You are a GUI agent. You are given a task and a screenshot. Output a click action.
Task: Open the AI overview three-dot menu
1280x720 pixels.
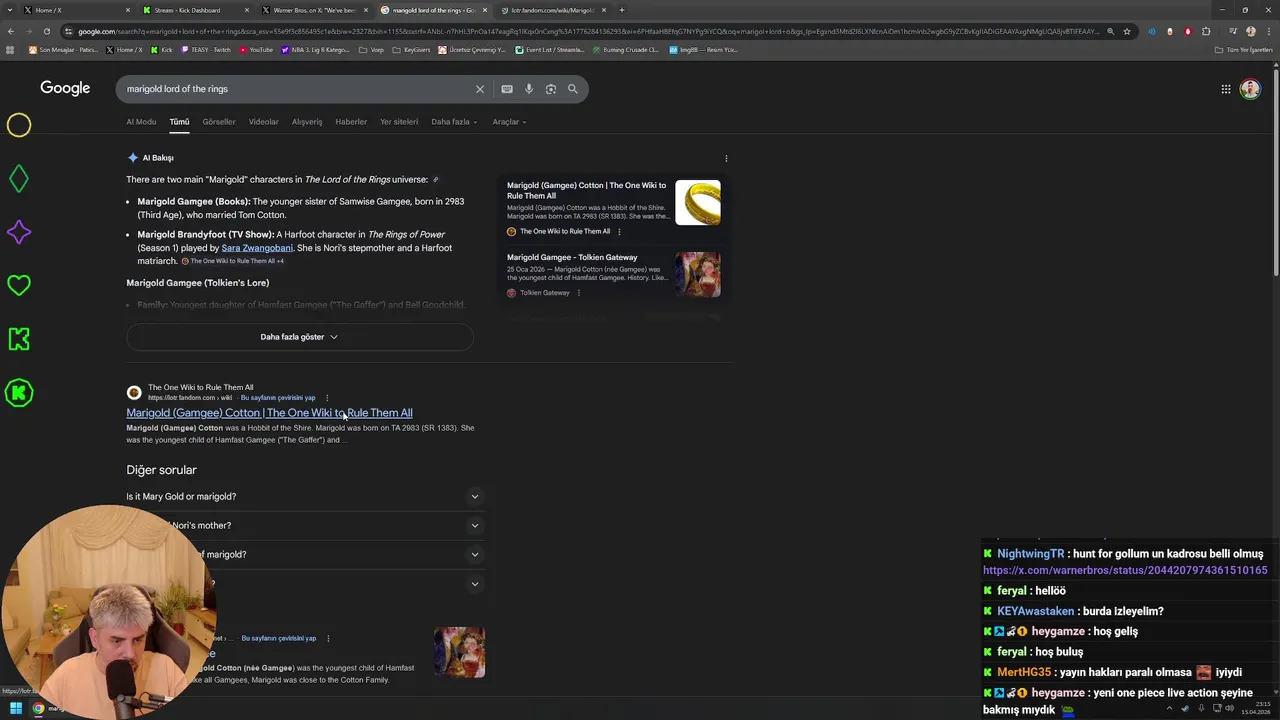tap(726, 158)
